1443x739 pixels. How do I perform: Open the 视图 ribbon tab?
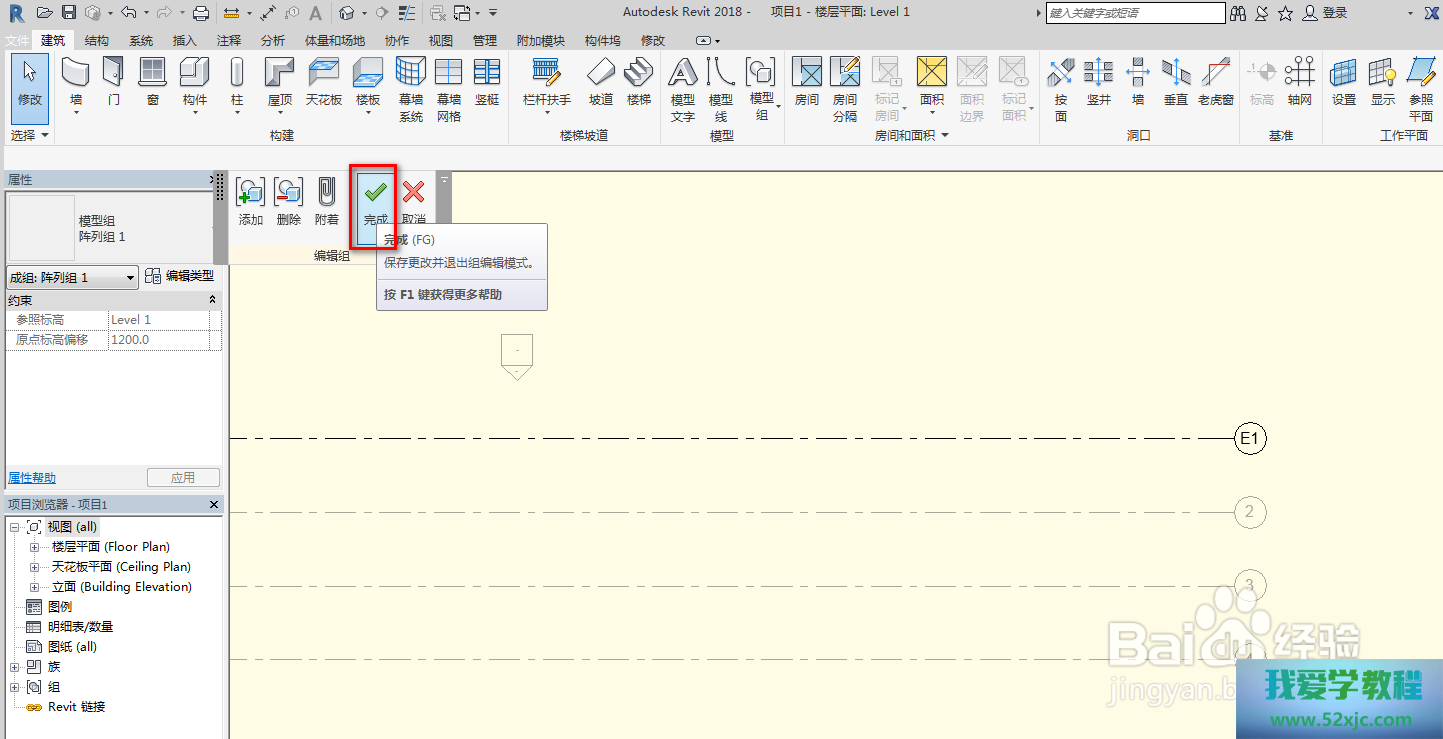440,41
